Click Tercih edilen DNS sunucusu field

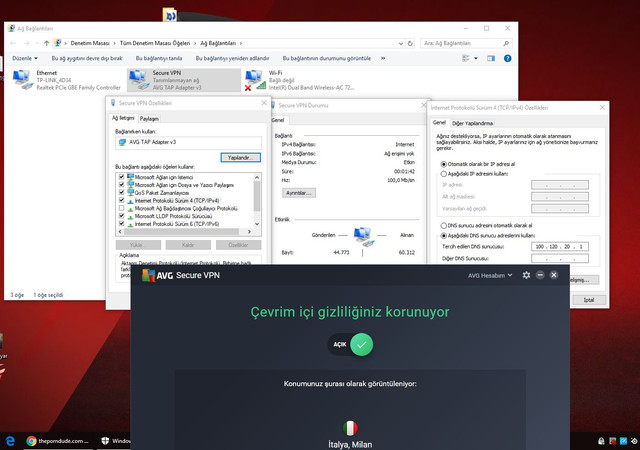(x=560, y=247)
